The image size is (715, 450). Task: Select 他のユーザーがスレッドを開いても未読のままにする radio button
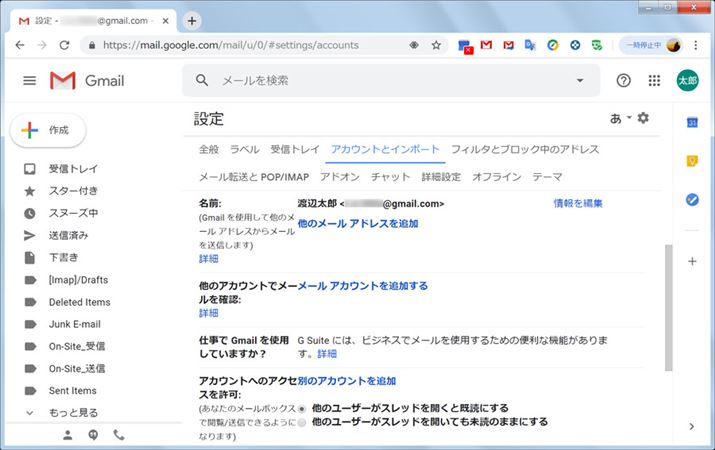click(302, 422)
